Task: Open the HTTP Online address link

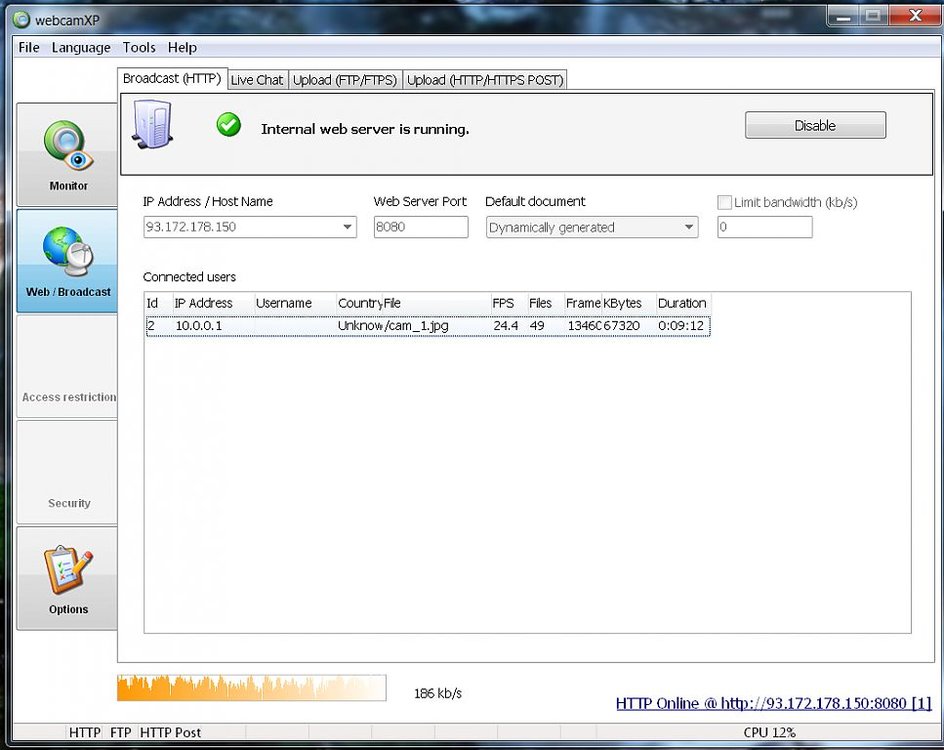Action: pyautogui.click(x=774, y=703)
